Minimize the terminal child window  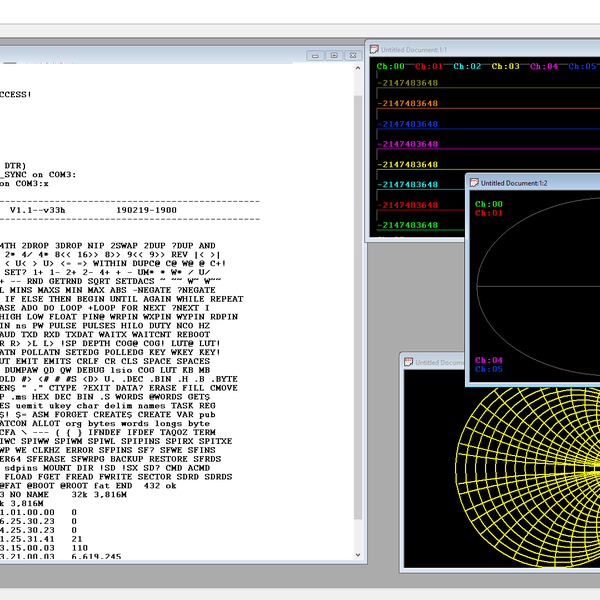[315, 55]
